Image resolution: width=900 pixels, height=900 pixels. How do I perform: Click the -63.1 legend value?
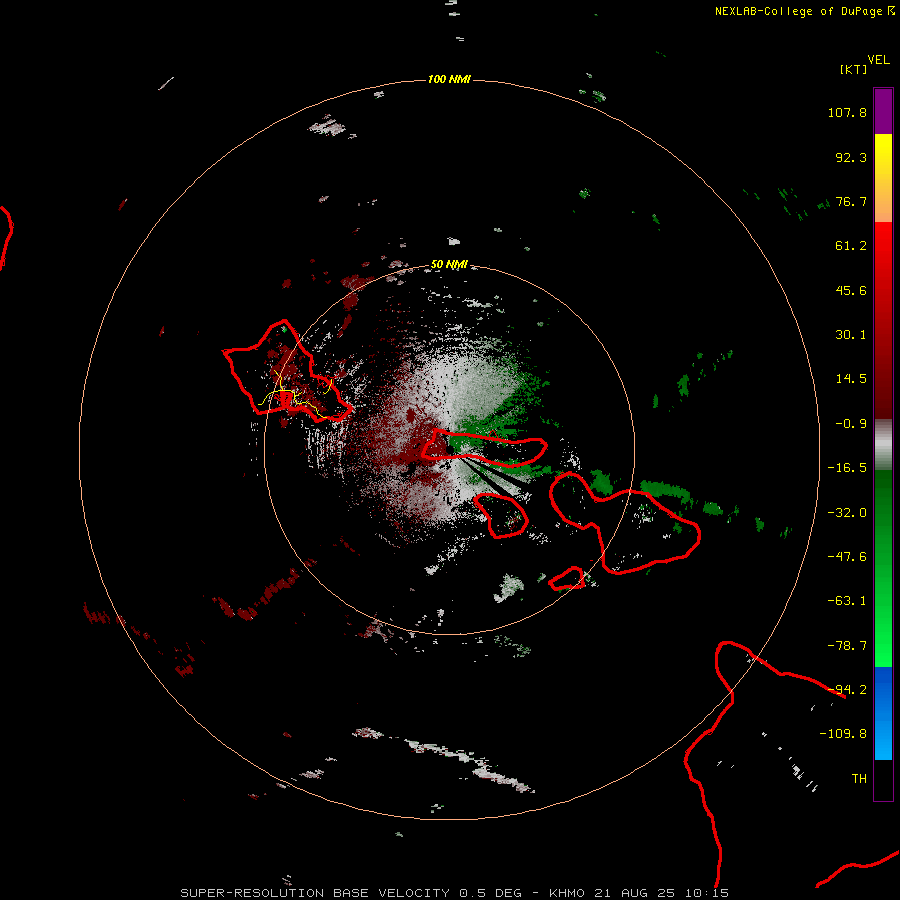click(x=847, y=601)
